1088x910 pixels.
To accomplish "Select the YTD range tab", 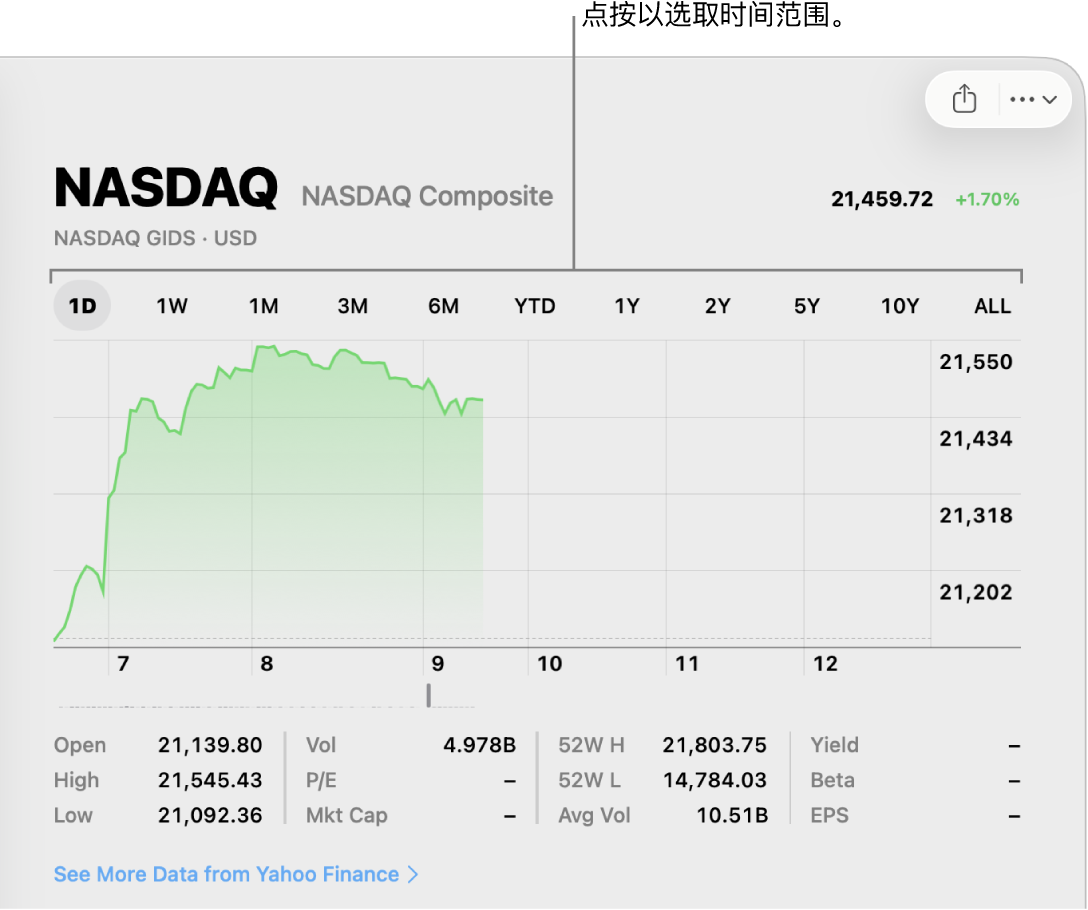I will [535, 306].
